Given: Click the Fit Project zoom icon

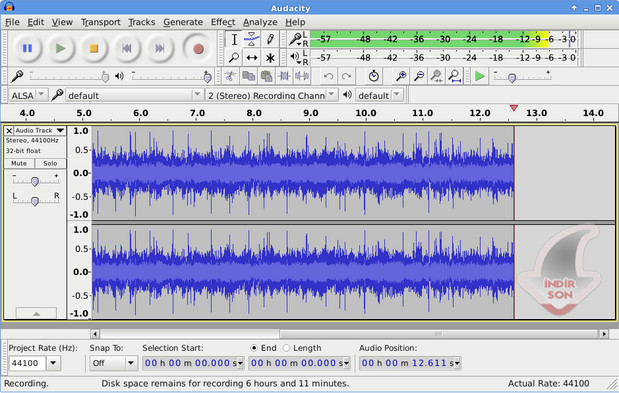Looking at the screenshot, I should [x=455, y=76].
